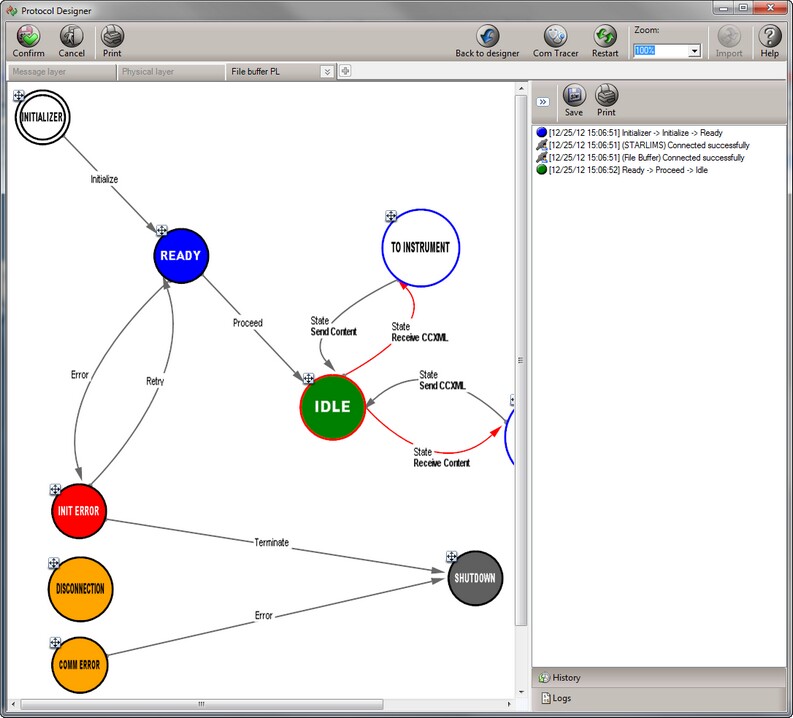Save the history log
This screenshot has height=718, width=793.
click(574, 101)
